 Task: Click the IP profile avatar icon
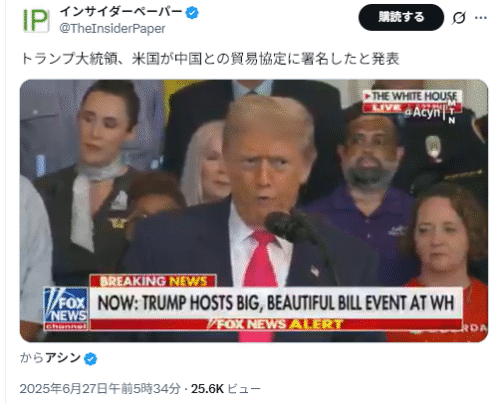pyautogui.click(x=36, y=21)
